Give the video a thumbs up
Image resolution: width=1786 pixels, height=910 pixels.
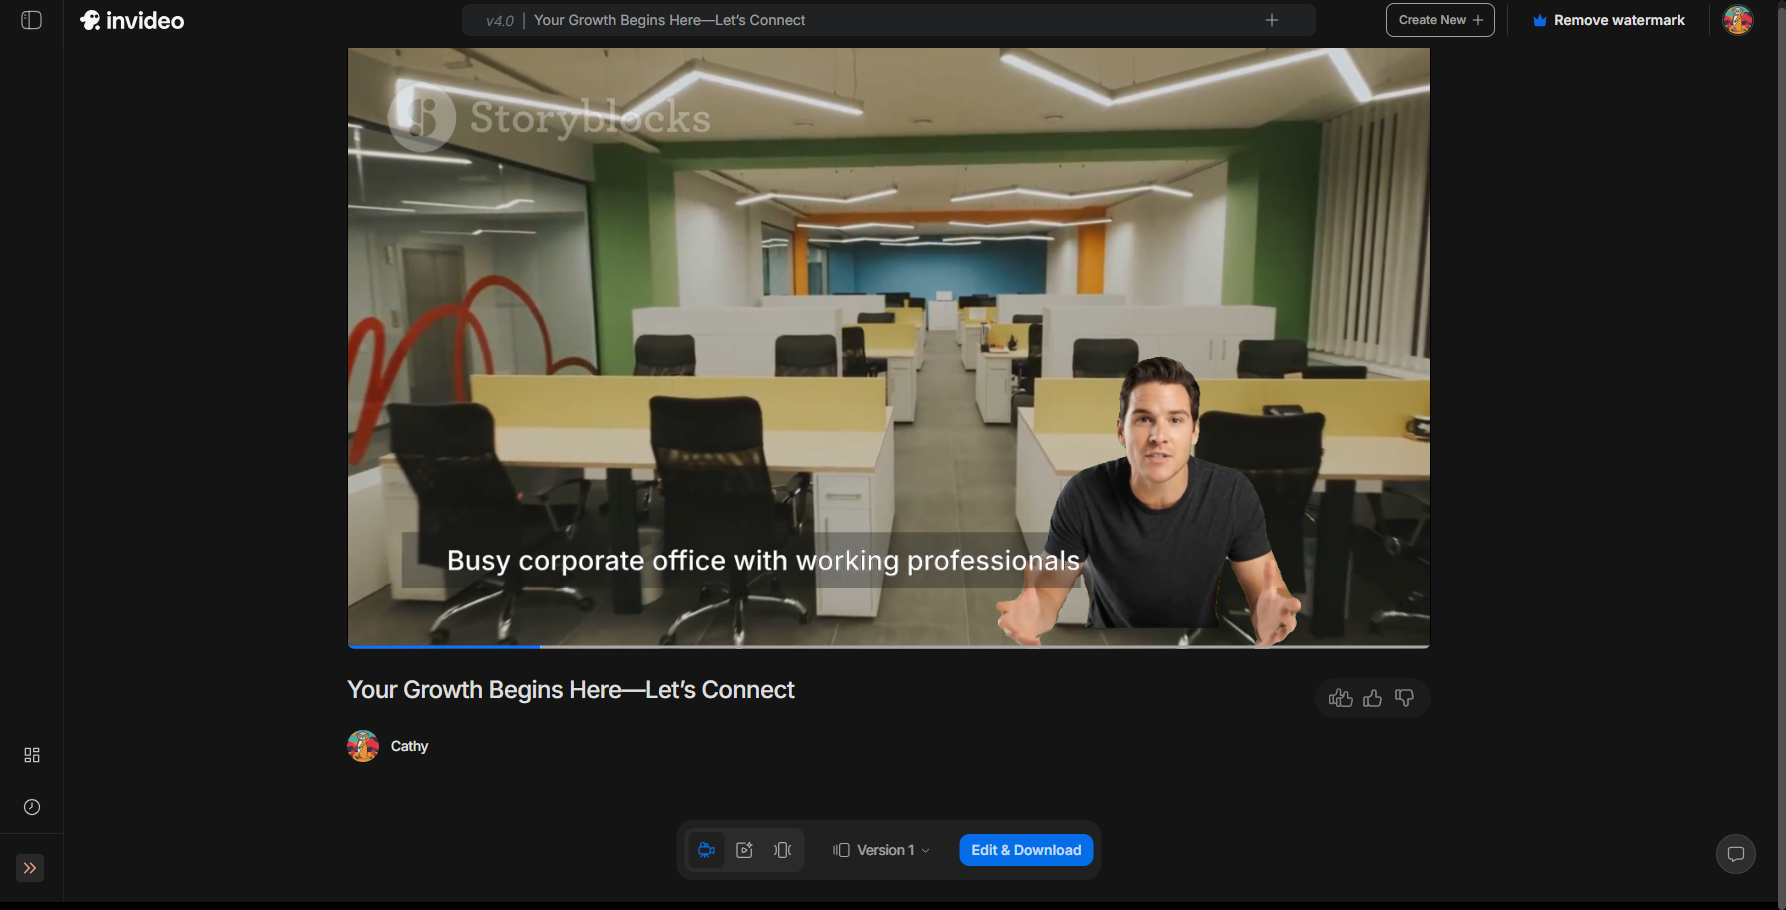click(1373, 698)
